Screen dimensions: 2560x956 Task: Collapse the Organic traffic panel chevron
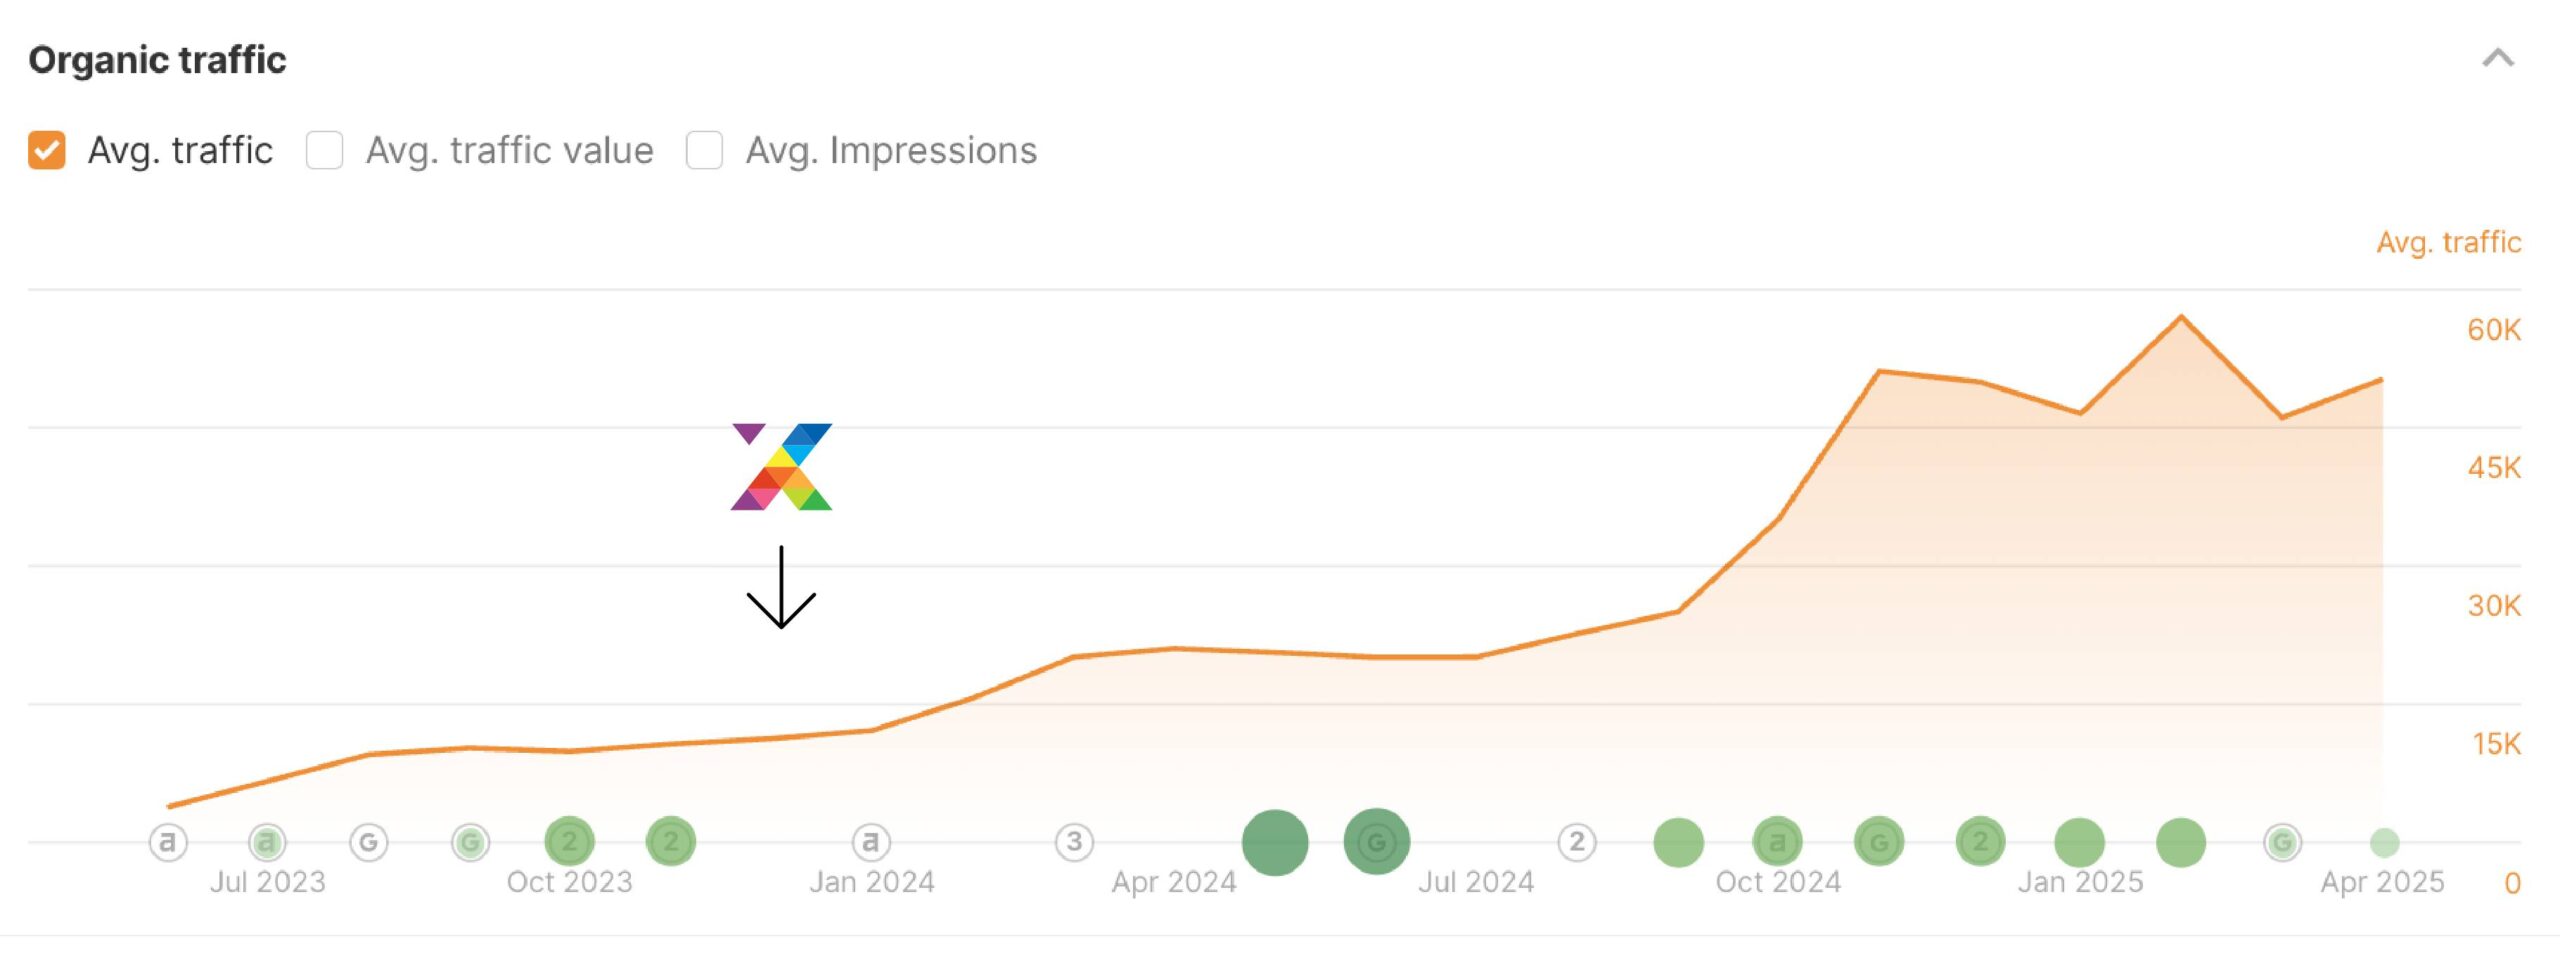tap(2497, 58)
